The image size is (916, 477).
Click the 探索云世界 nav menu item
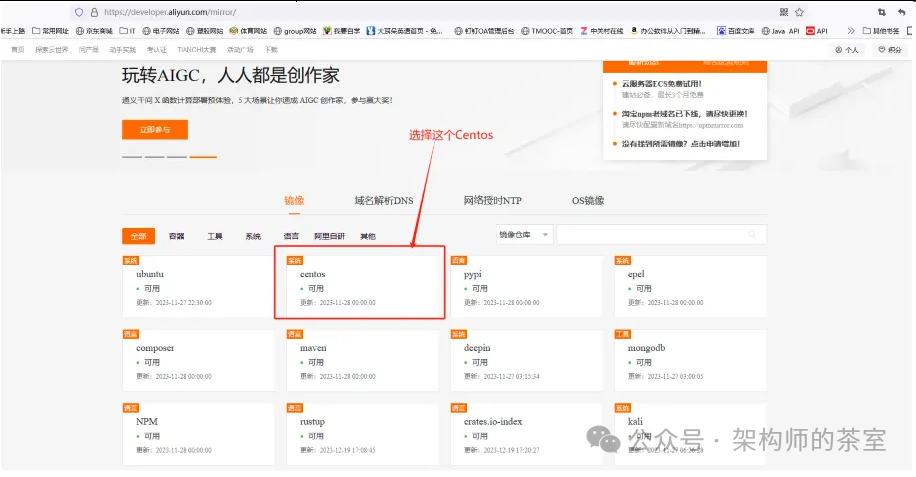point(51,50)
